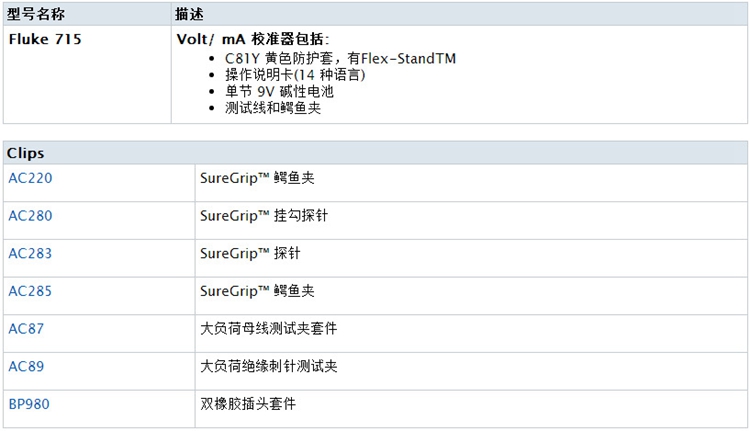This screenshot has height=431, width=750.
Task: Click the 单节 9V 碱性电池 bullet item
Action: [x=279, y=91]
